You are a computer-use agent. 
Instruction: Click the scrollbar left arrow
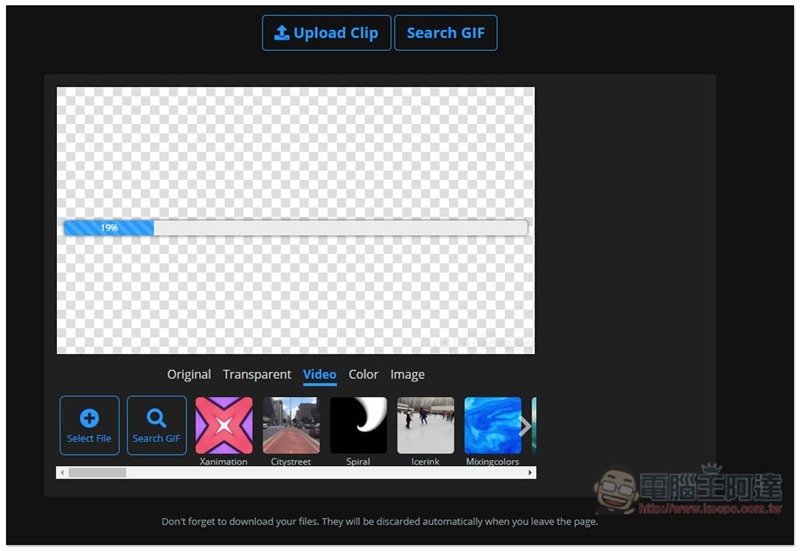tap(62, 473)
